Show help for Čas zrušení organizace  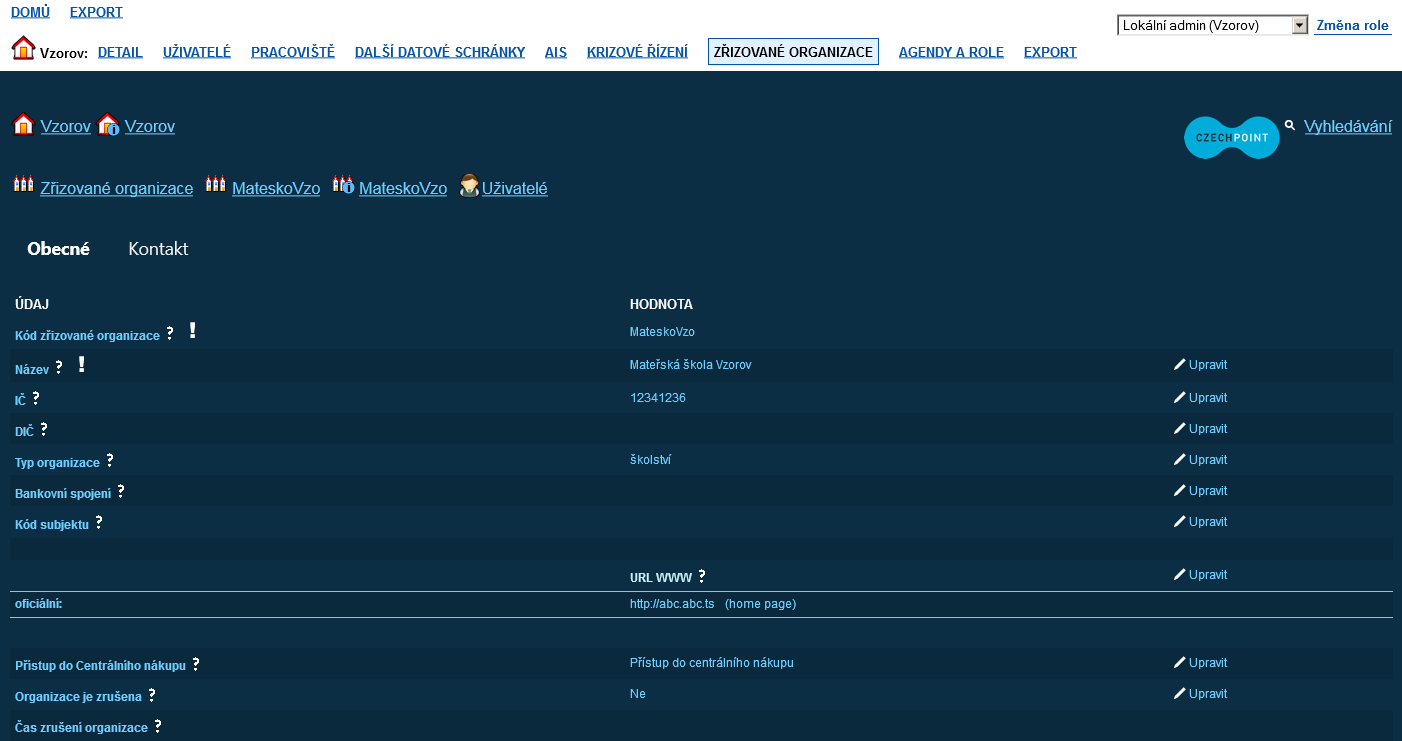158,726
